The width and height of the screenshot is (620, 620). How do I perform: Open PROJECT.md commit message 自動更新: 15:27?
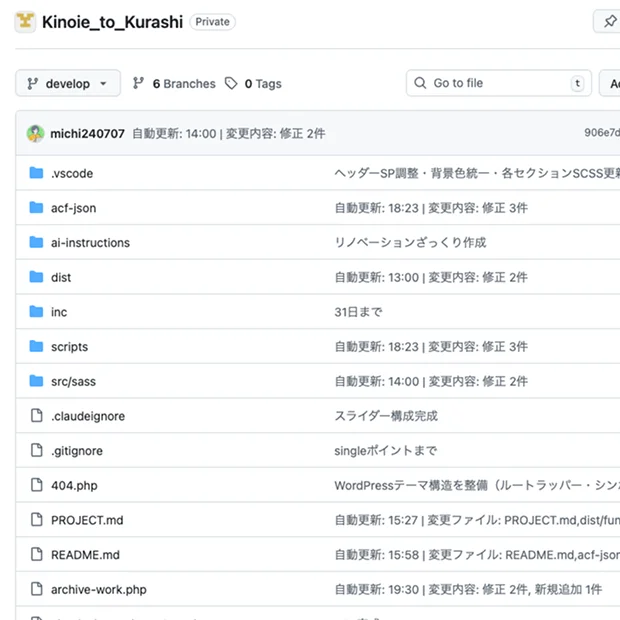(477, 520)
